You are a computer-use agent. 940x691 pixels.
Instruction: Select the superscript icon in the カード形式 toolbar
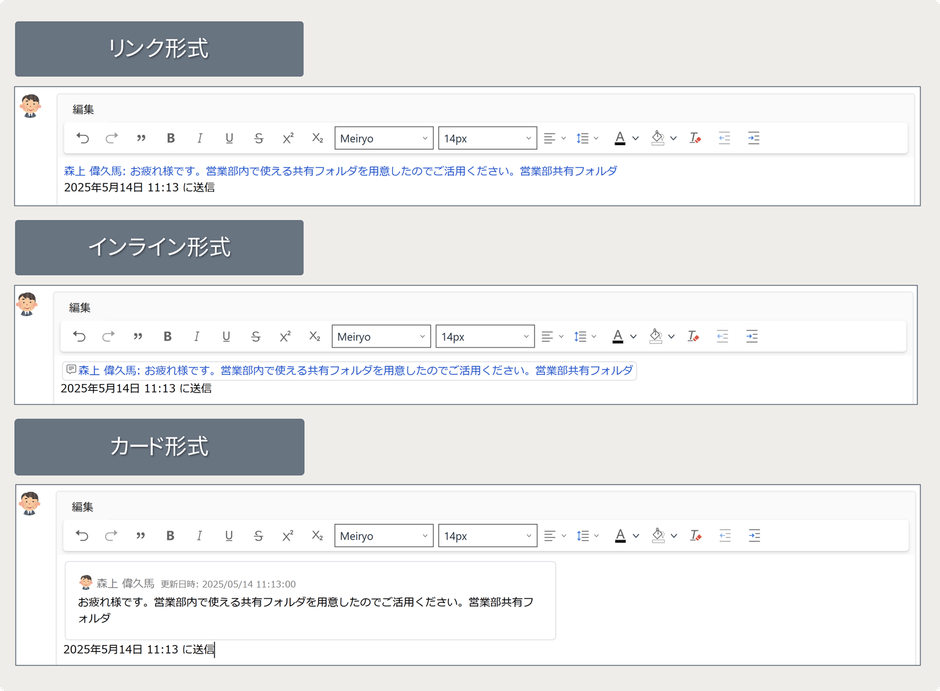287,535
